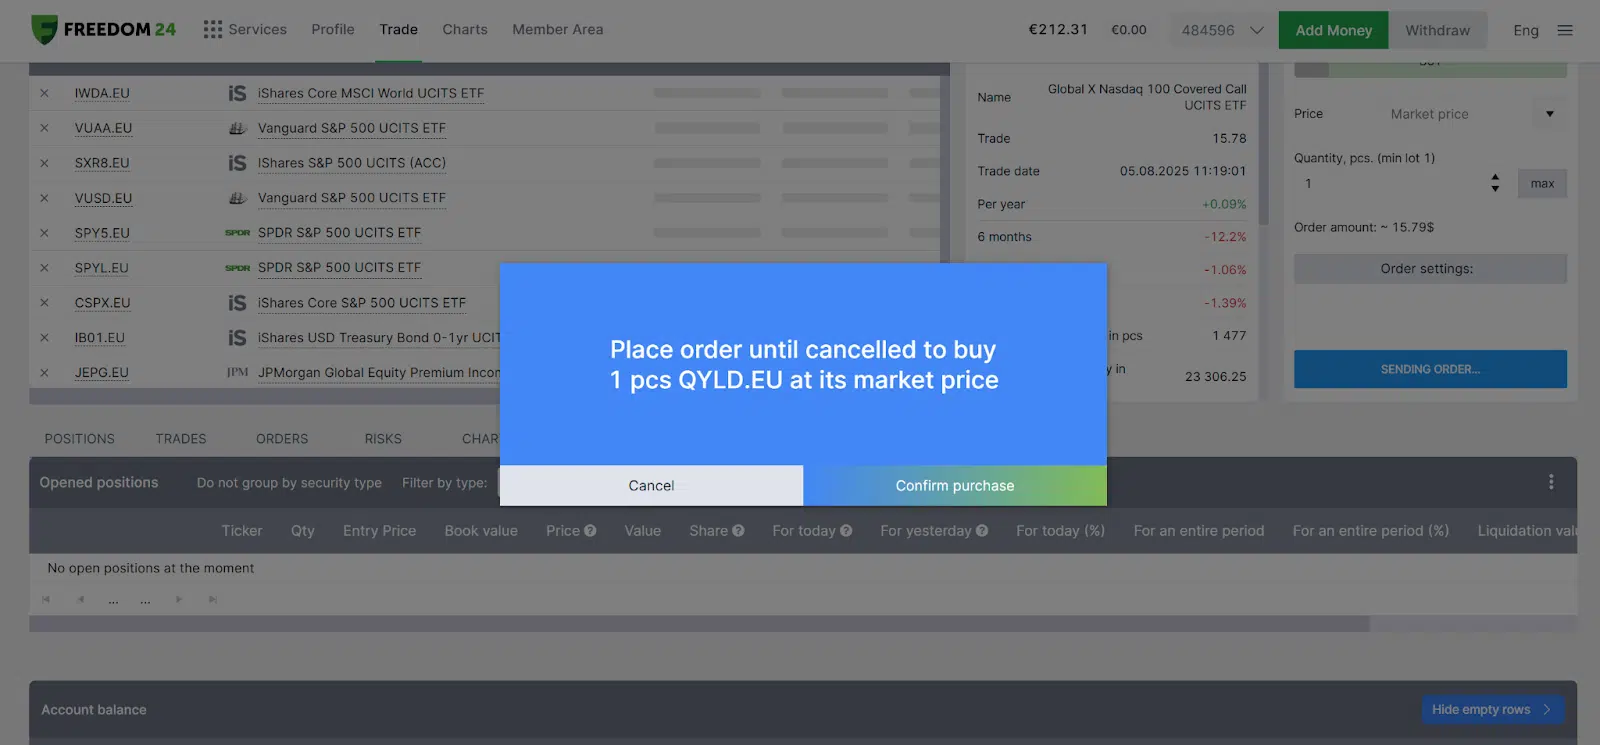The width and height of the screenshot is (1600, 745).
Task: Cancel the order confirmation dialog
Action: click(x=651, y=486)
